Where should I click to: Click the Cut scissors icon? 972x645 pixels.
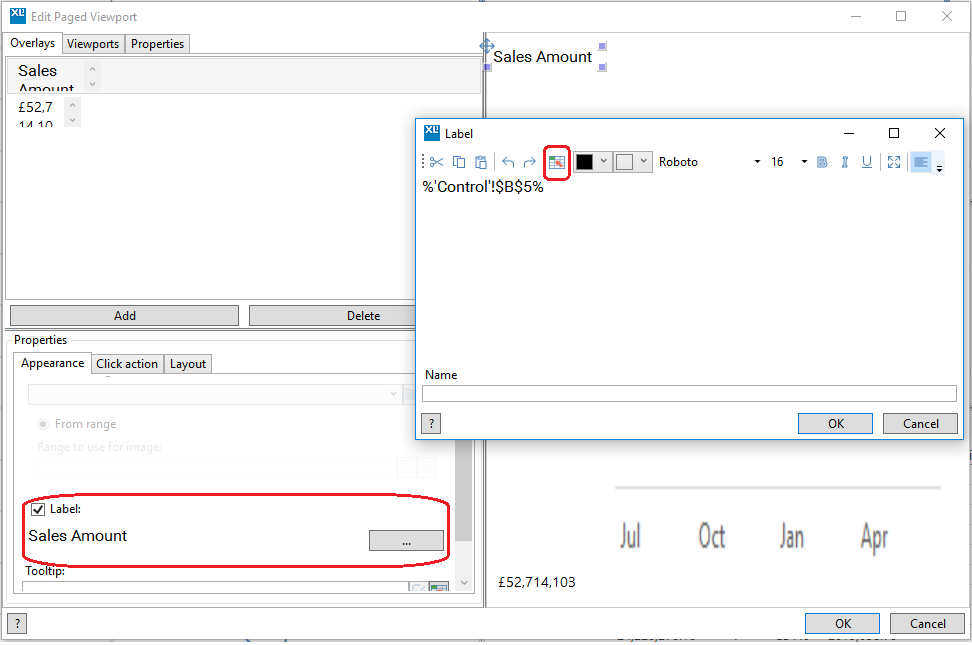coord(436,162)
